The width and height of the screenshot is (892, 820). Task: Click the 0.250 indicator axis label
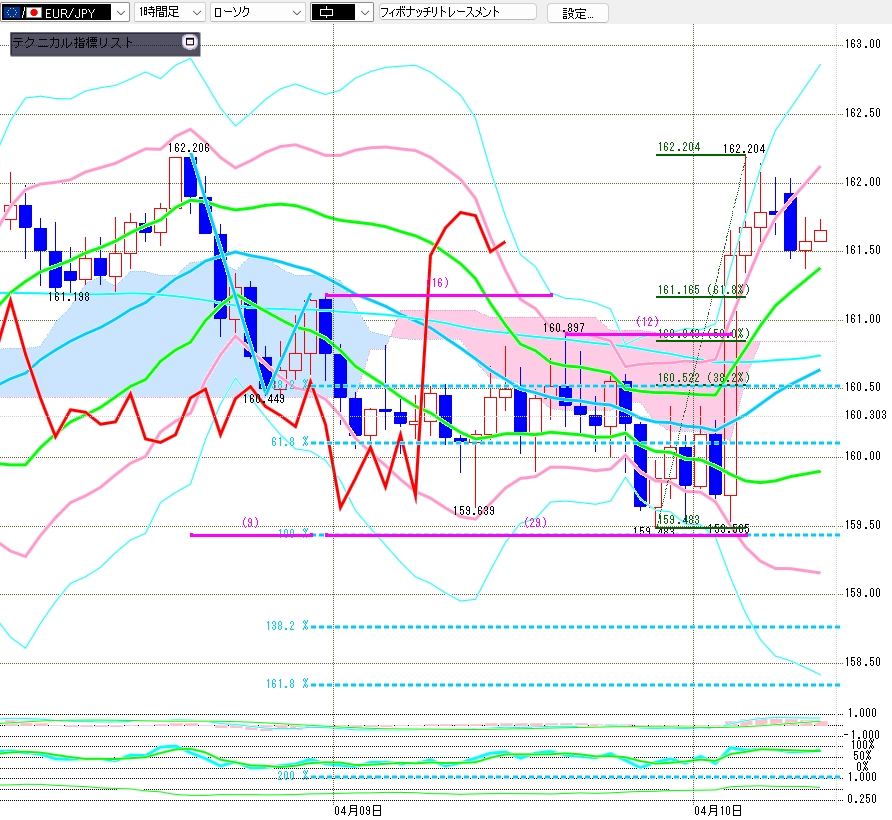tap(862, 799)
